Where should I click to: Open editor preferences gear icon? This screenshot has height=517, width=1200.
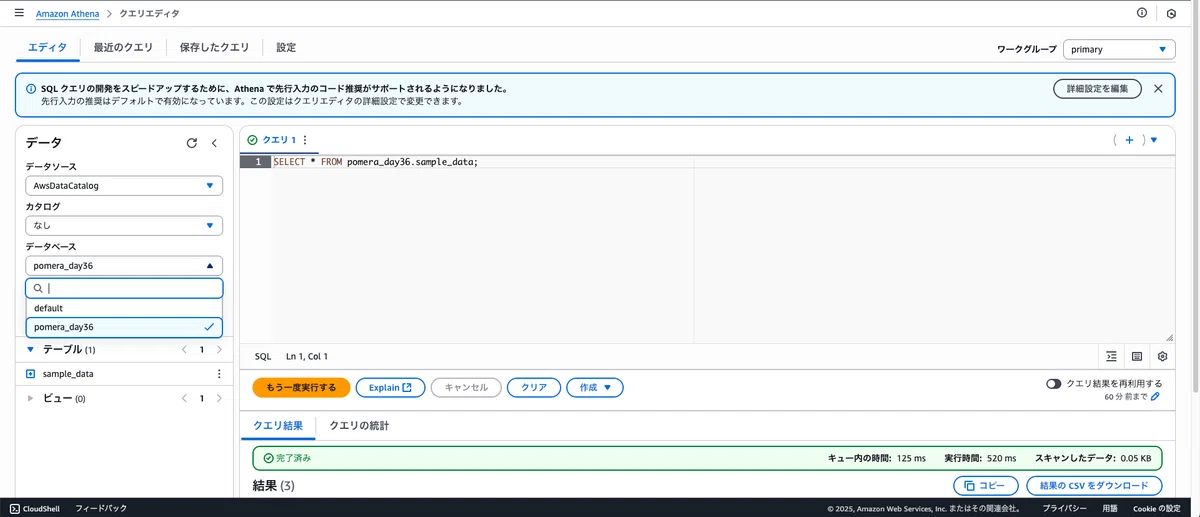pos(1162,356)
